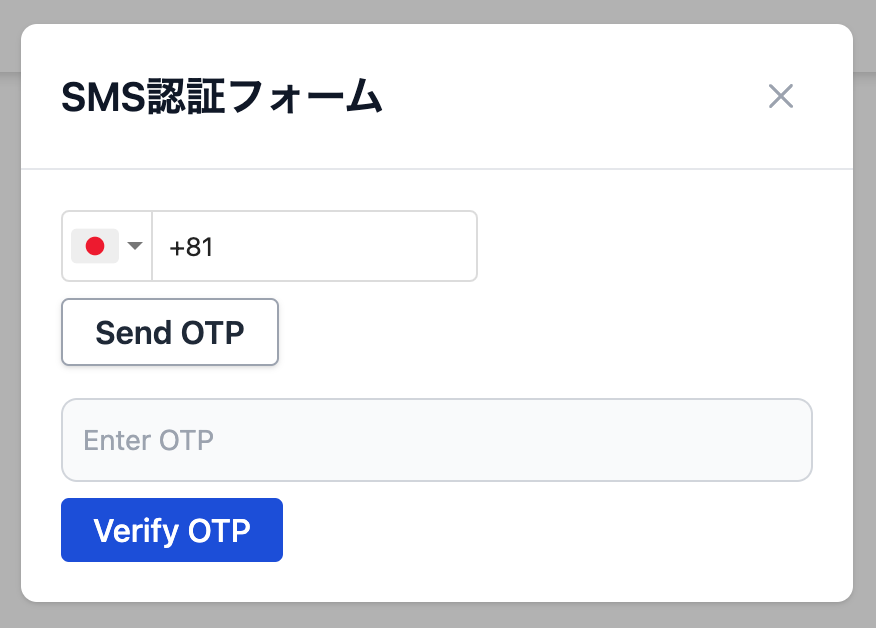This screenshot has width=876, height=628.
Task: Click into the Enter OTP field
Action: point(436,440)
